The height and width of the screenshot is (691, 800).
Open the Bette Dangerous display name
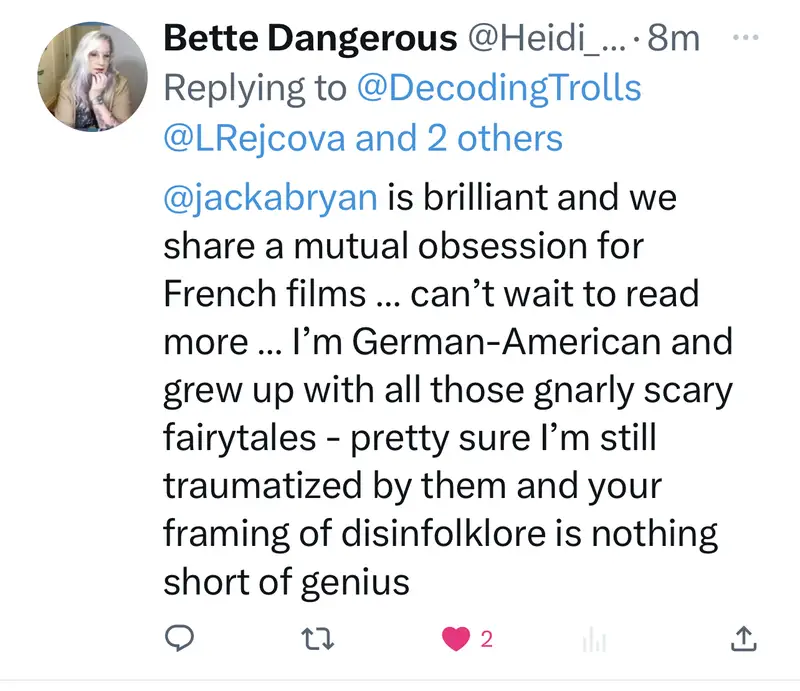309,40
